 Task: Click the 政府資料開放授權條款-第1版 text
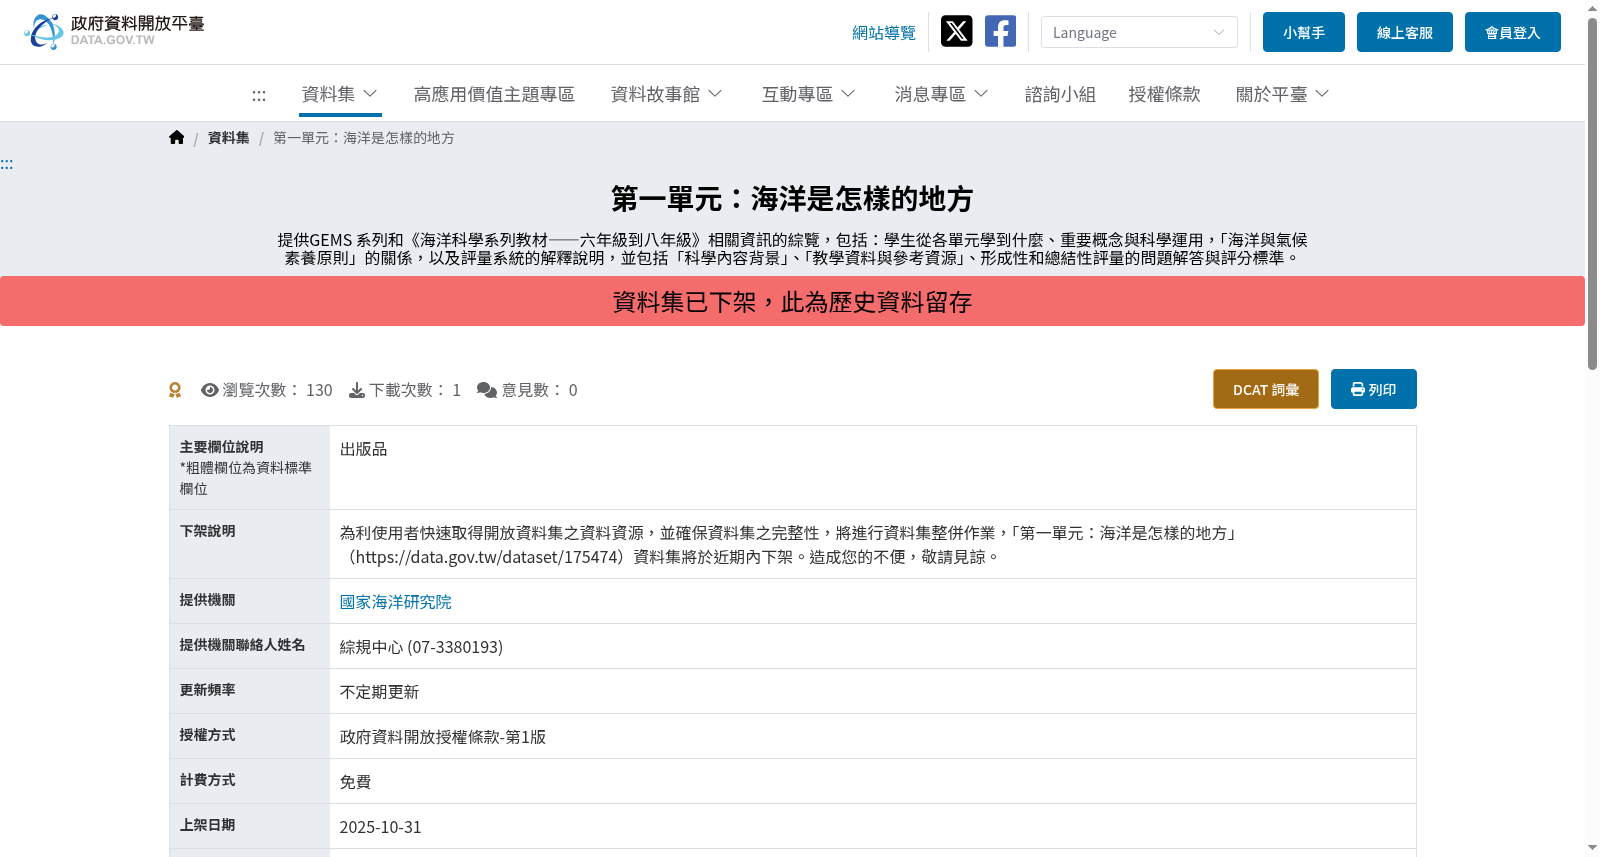[x=443, y=737]
